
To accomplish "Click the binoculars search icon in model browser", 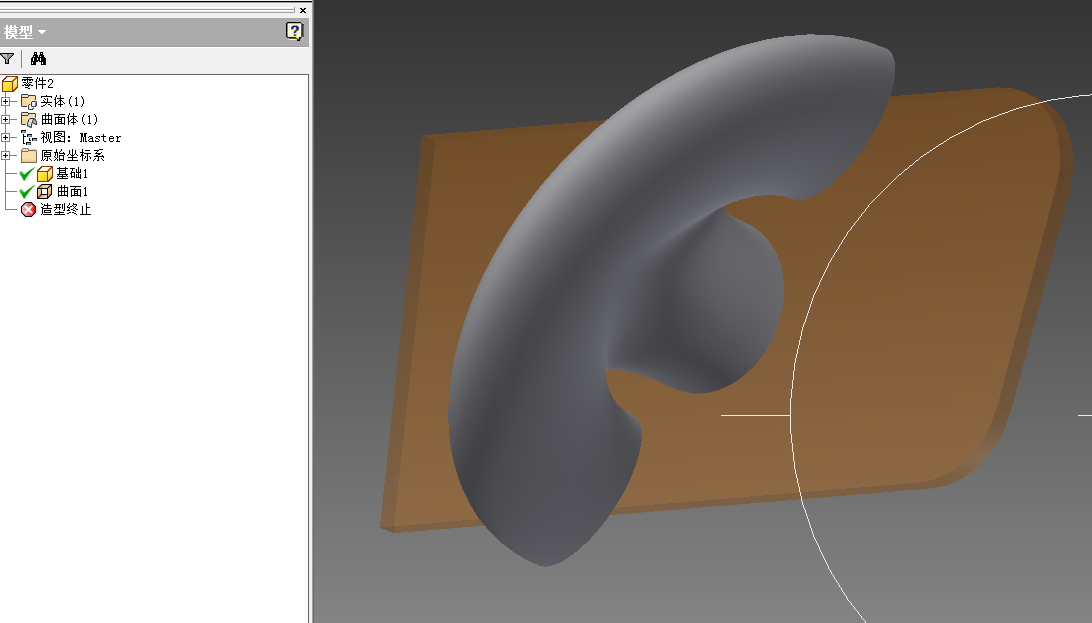I will [x=37, y=58].
